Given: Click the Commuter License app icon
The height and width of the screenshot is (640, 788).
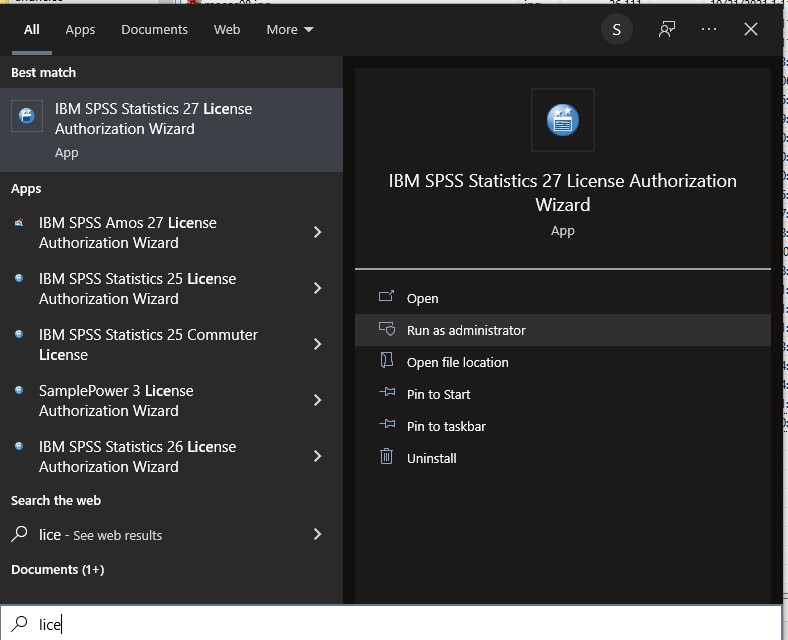Looking at the screenshot, I should pyautogui.click(x=19, y=334).
